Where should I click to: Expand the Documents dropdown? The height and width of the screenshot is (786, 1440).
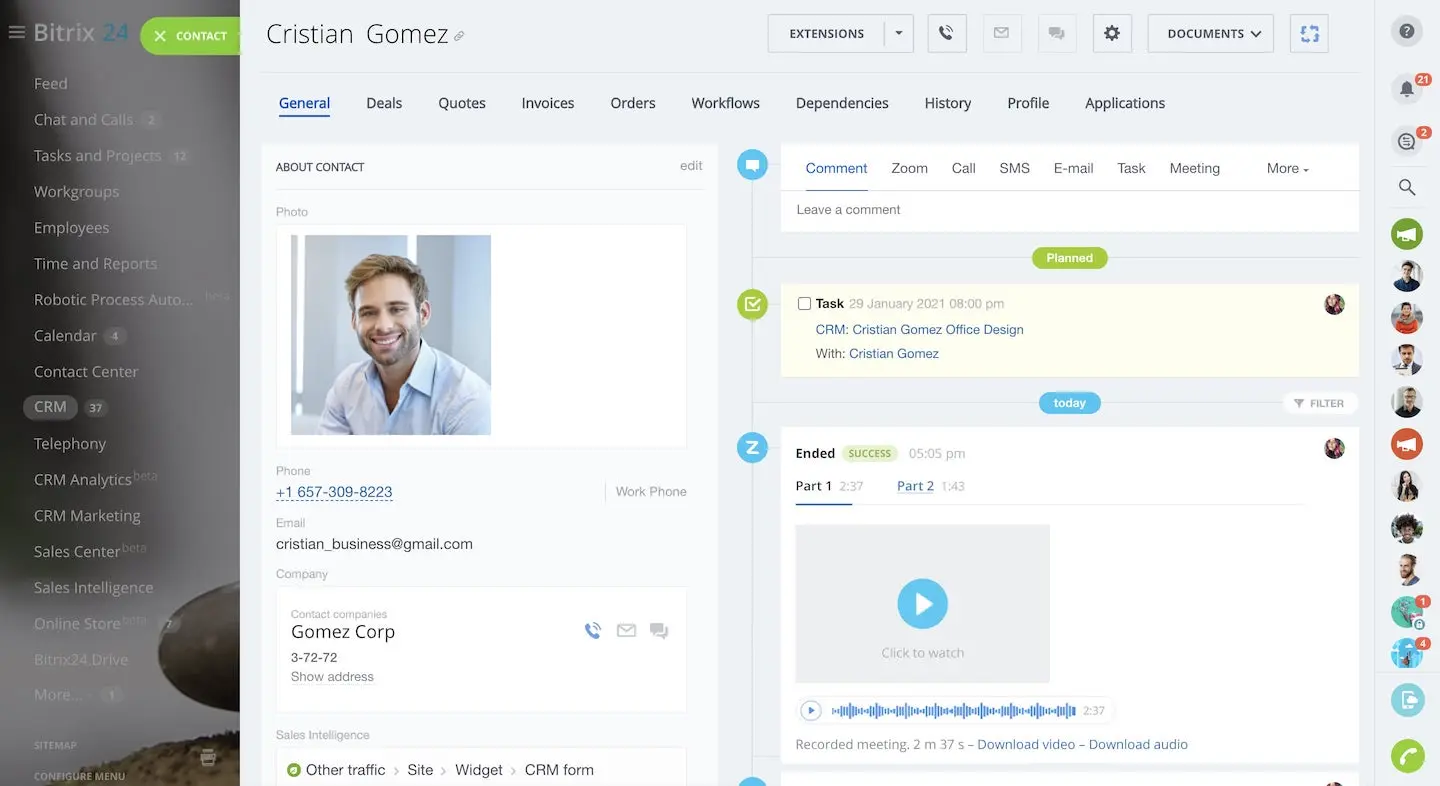click(1210, 33)
